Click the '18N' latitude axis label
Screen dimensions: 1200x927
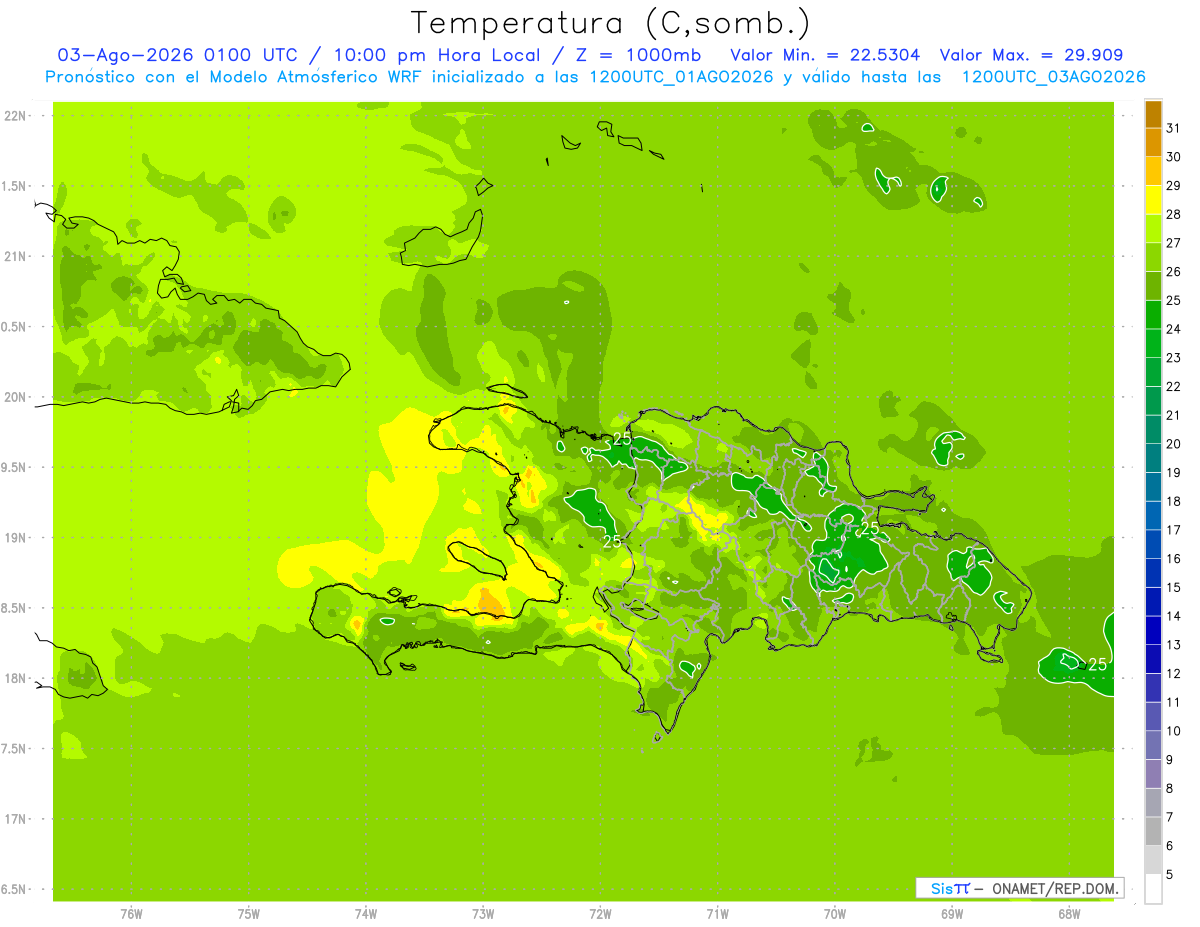pyautogui.click(x=17, y=678)
